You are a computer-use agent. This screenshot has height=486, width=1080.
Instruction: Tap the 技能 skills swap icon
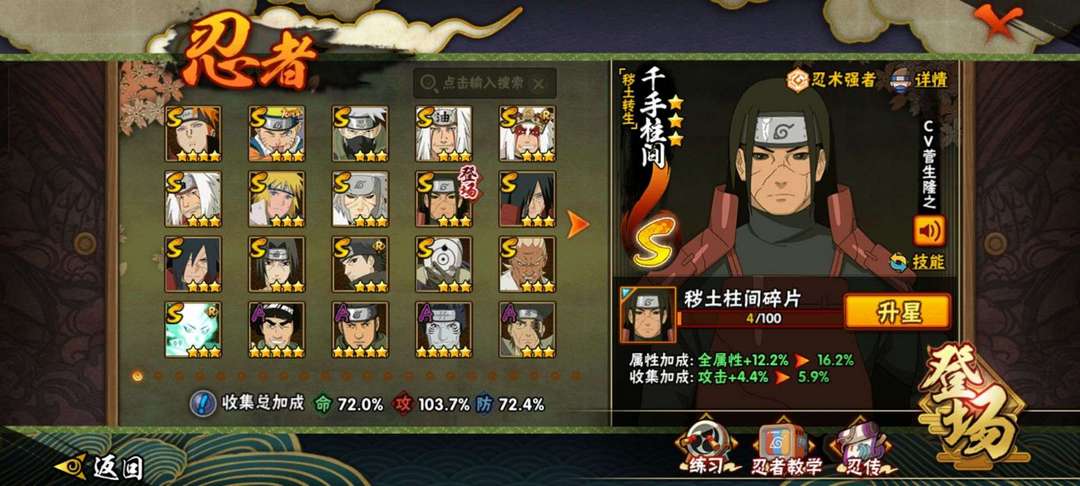click(x=917, y=262)
